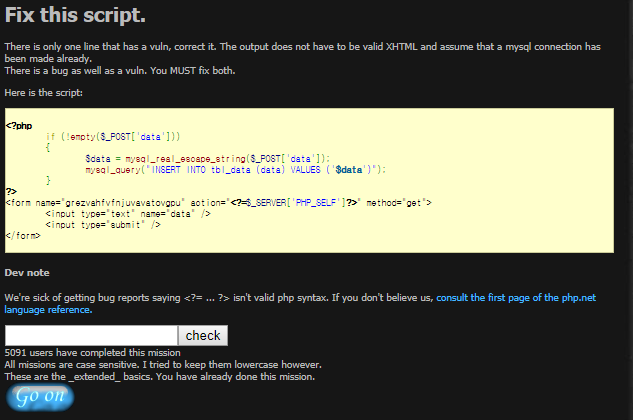This screenshot has width=633, height=420.
Task: Click 'There is a bug as well as a vuln' line
Action: point(120,71)
